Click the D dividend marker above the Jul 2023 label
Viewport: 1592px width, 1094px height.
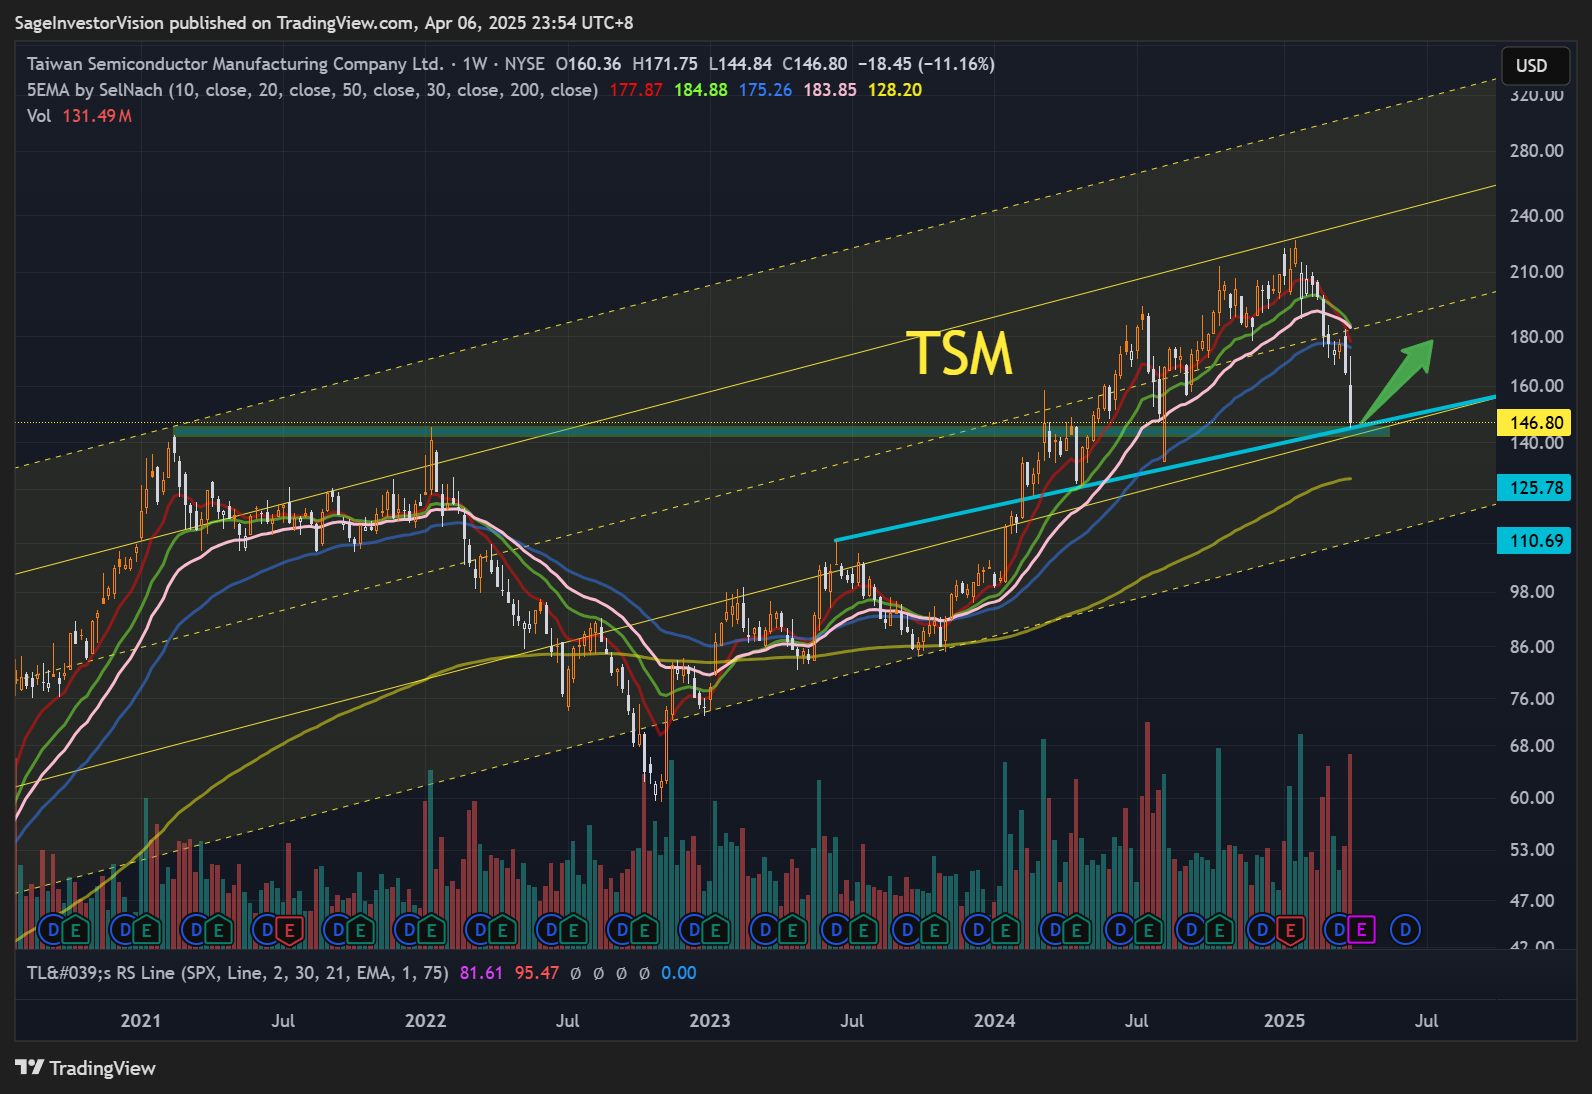pyautogui.click(x=836, y=931)
